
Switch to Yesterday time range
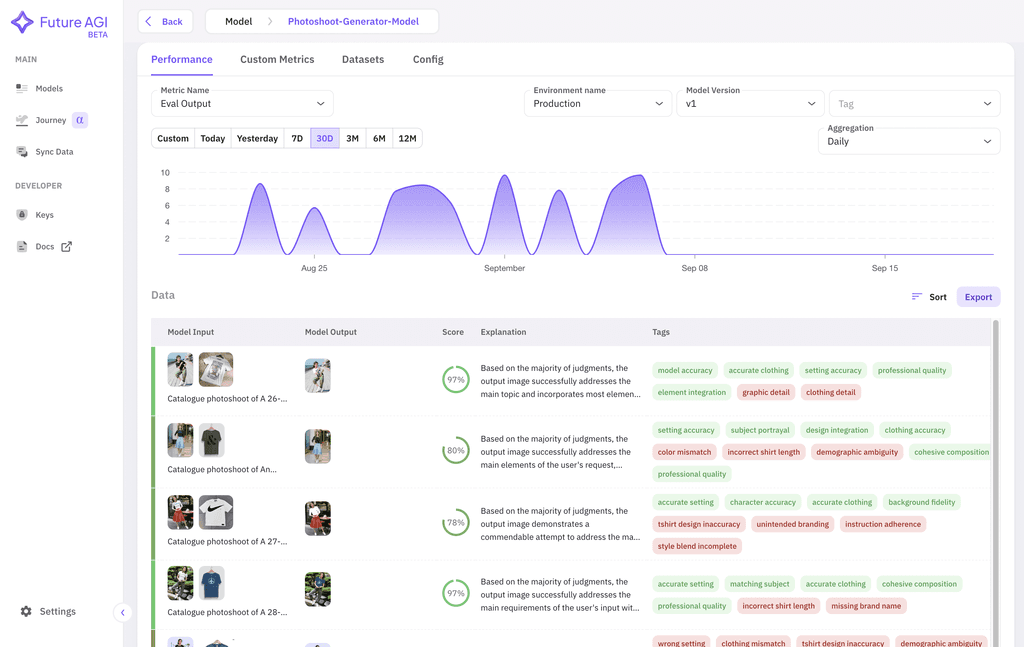click(257, 138)
